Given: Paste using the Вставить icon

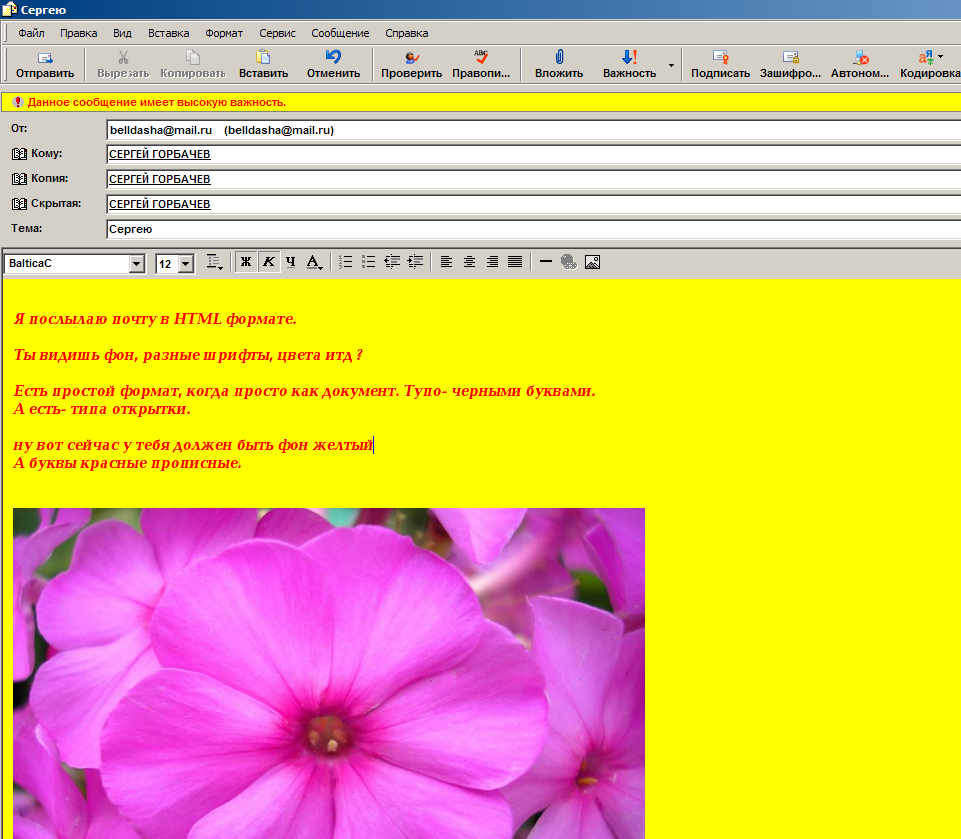Looking at the screenshot, I should pos(263,58).
